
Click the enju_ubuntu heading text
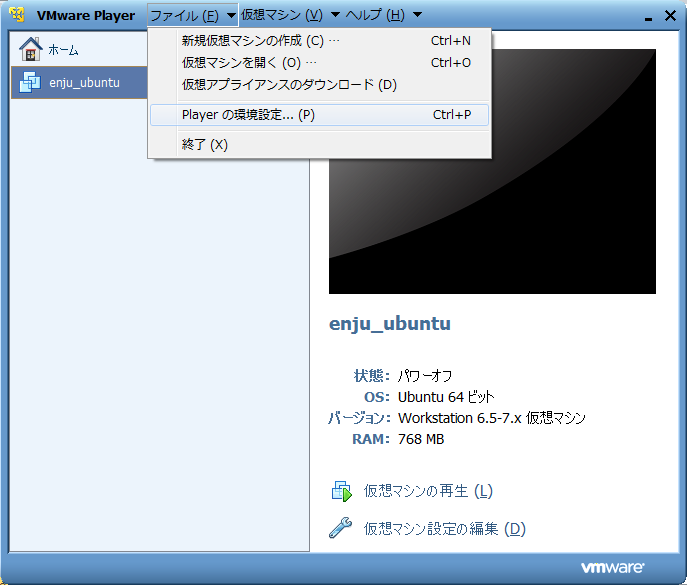(x=390, y=324)
